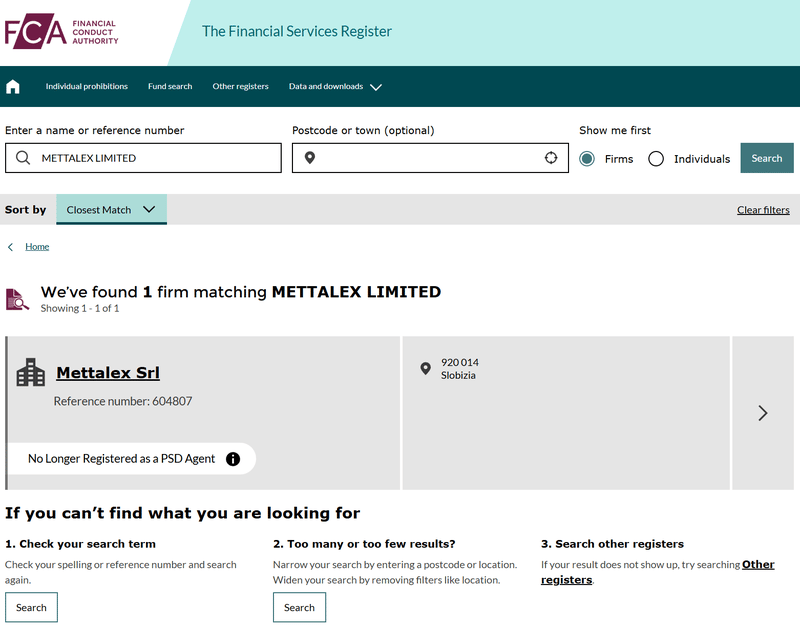Click the document search results icon
Viewport: 800px width, 627px height.
coord(17,299)
